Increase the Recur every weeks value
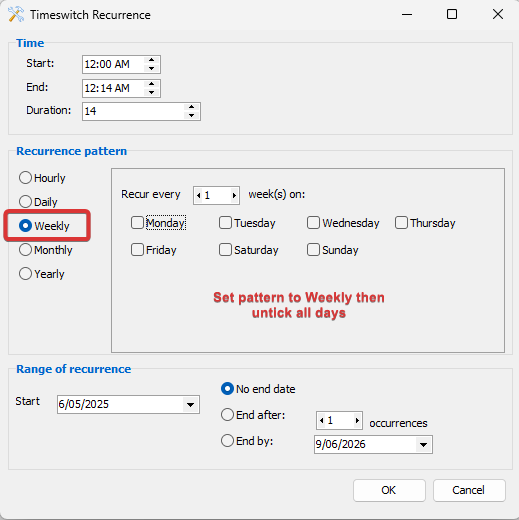519x520 pixels. click(234, 195)
